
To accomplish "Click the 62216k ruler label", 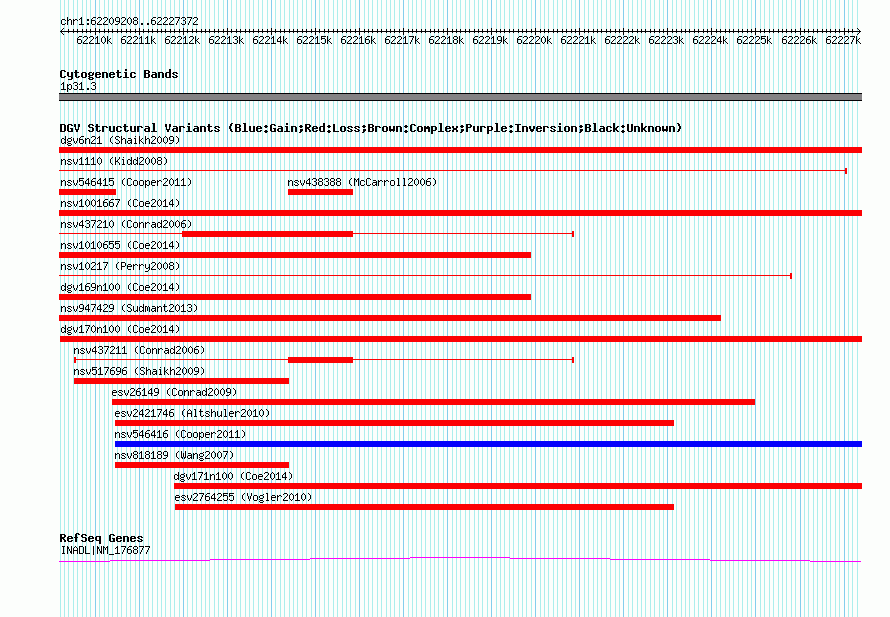I will pos(358,41).
